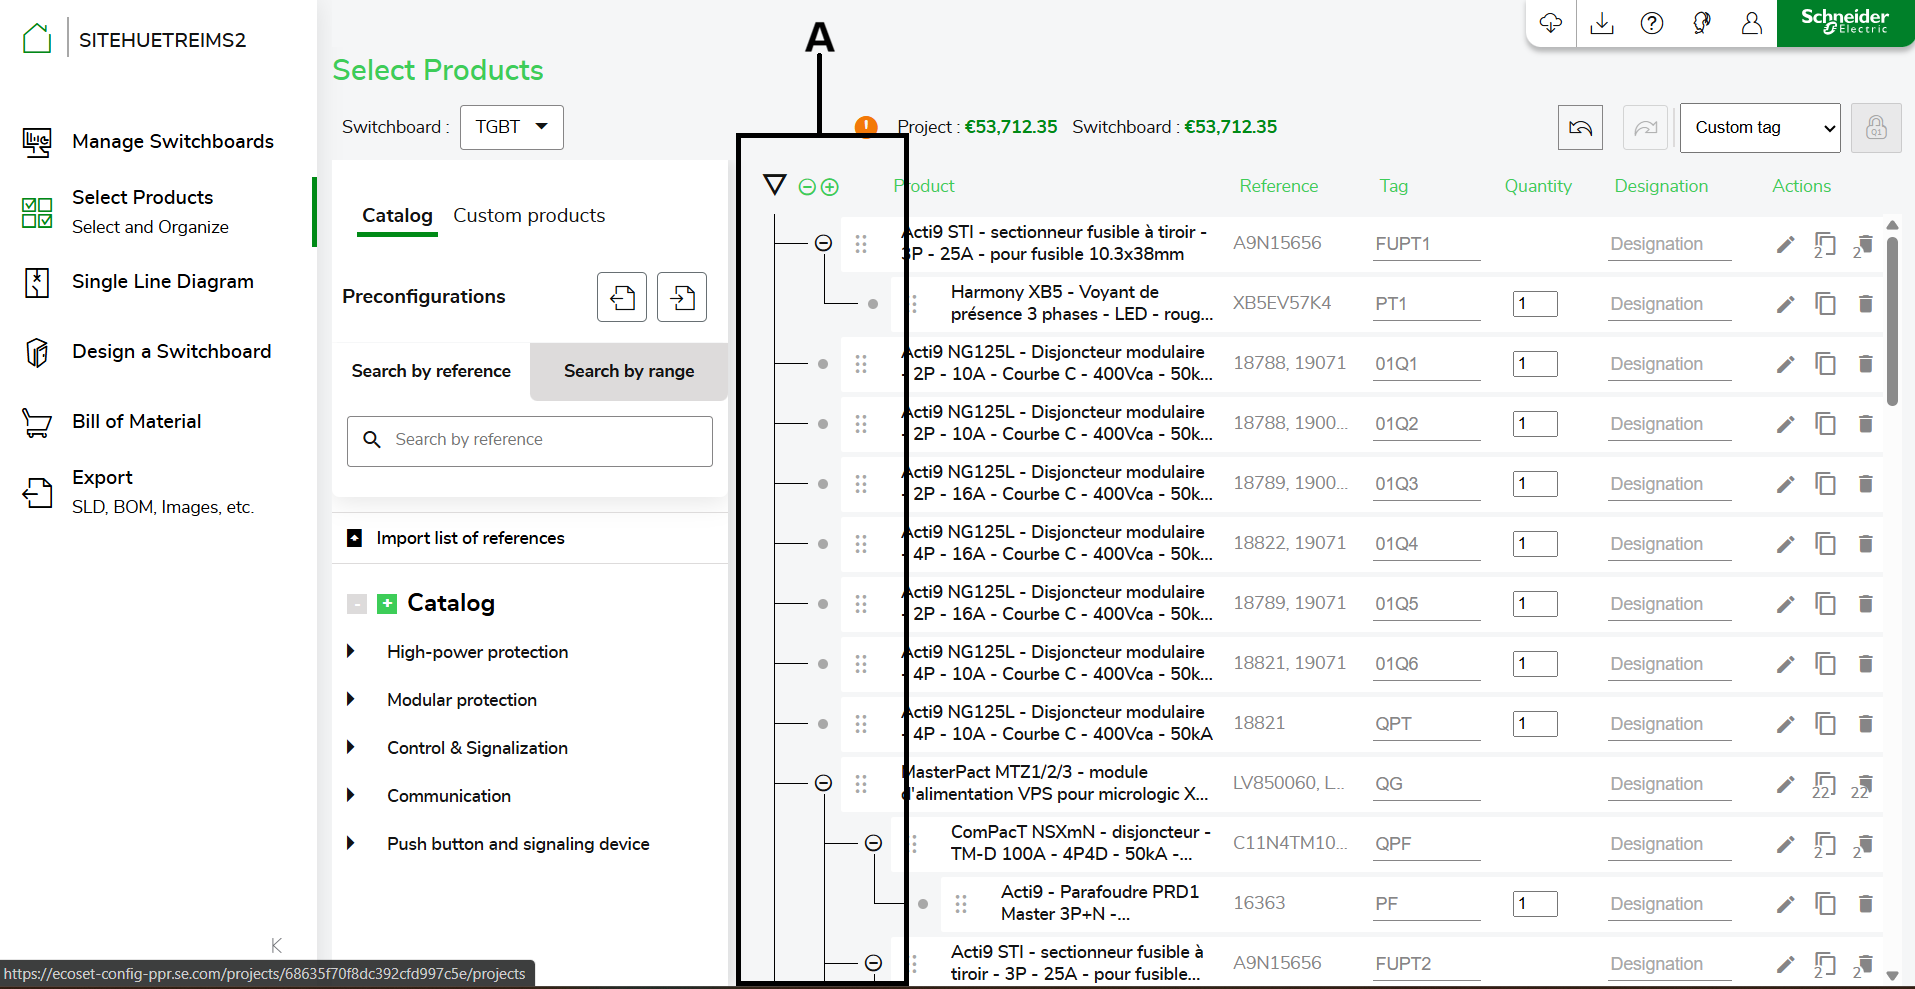Collapse the left sidebar

(277, 945)
